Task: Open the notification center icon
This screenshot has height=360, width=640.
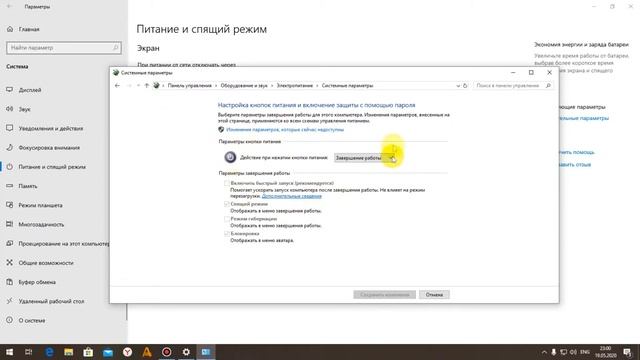Action: point(628,352)
